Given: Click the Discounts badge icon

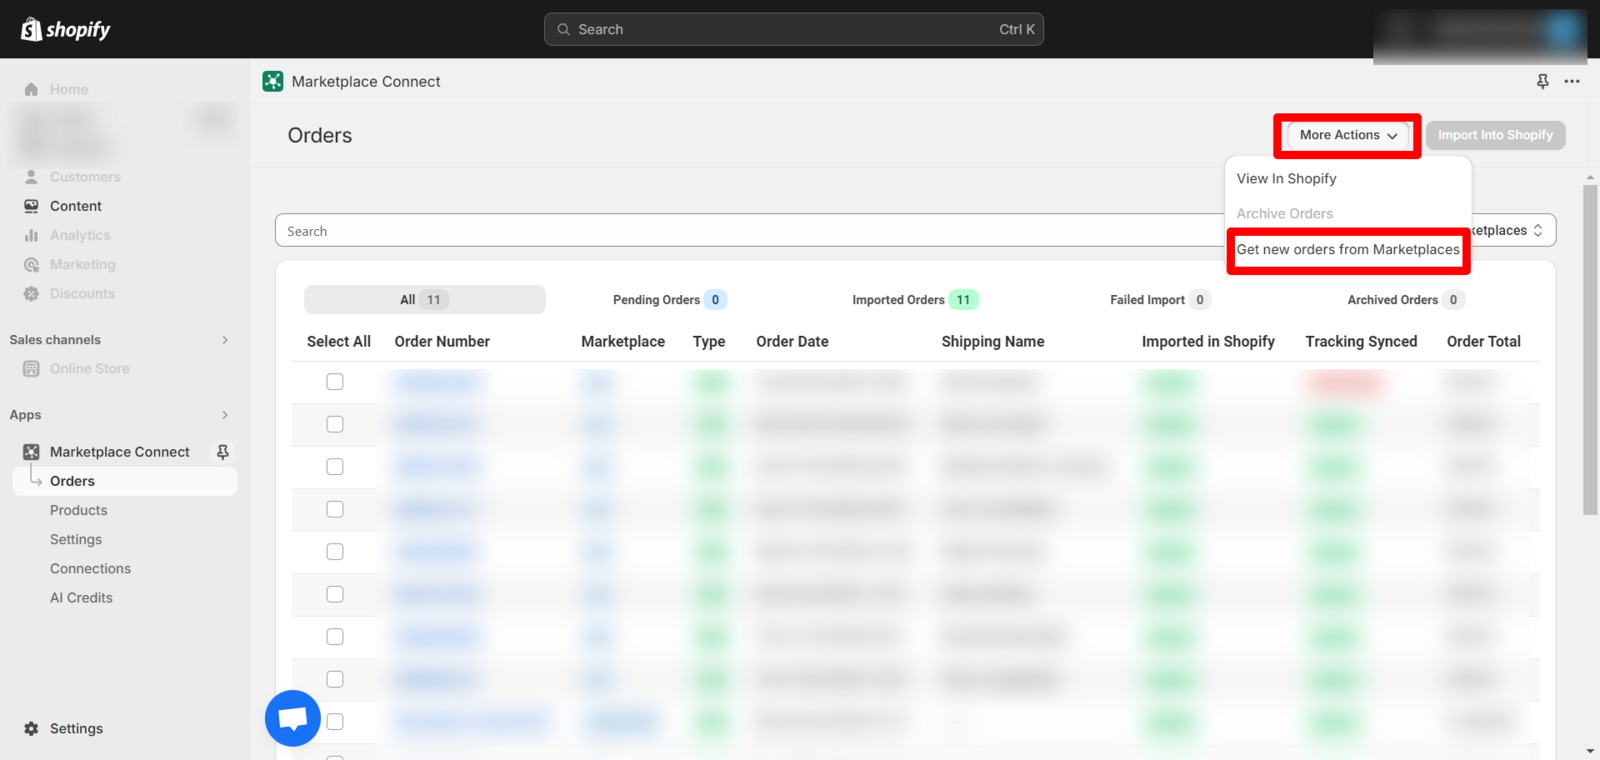Looking at the screenshot, I should tap(31, 293).
